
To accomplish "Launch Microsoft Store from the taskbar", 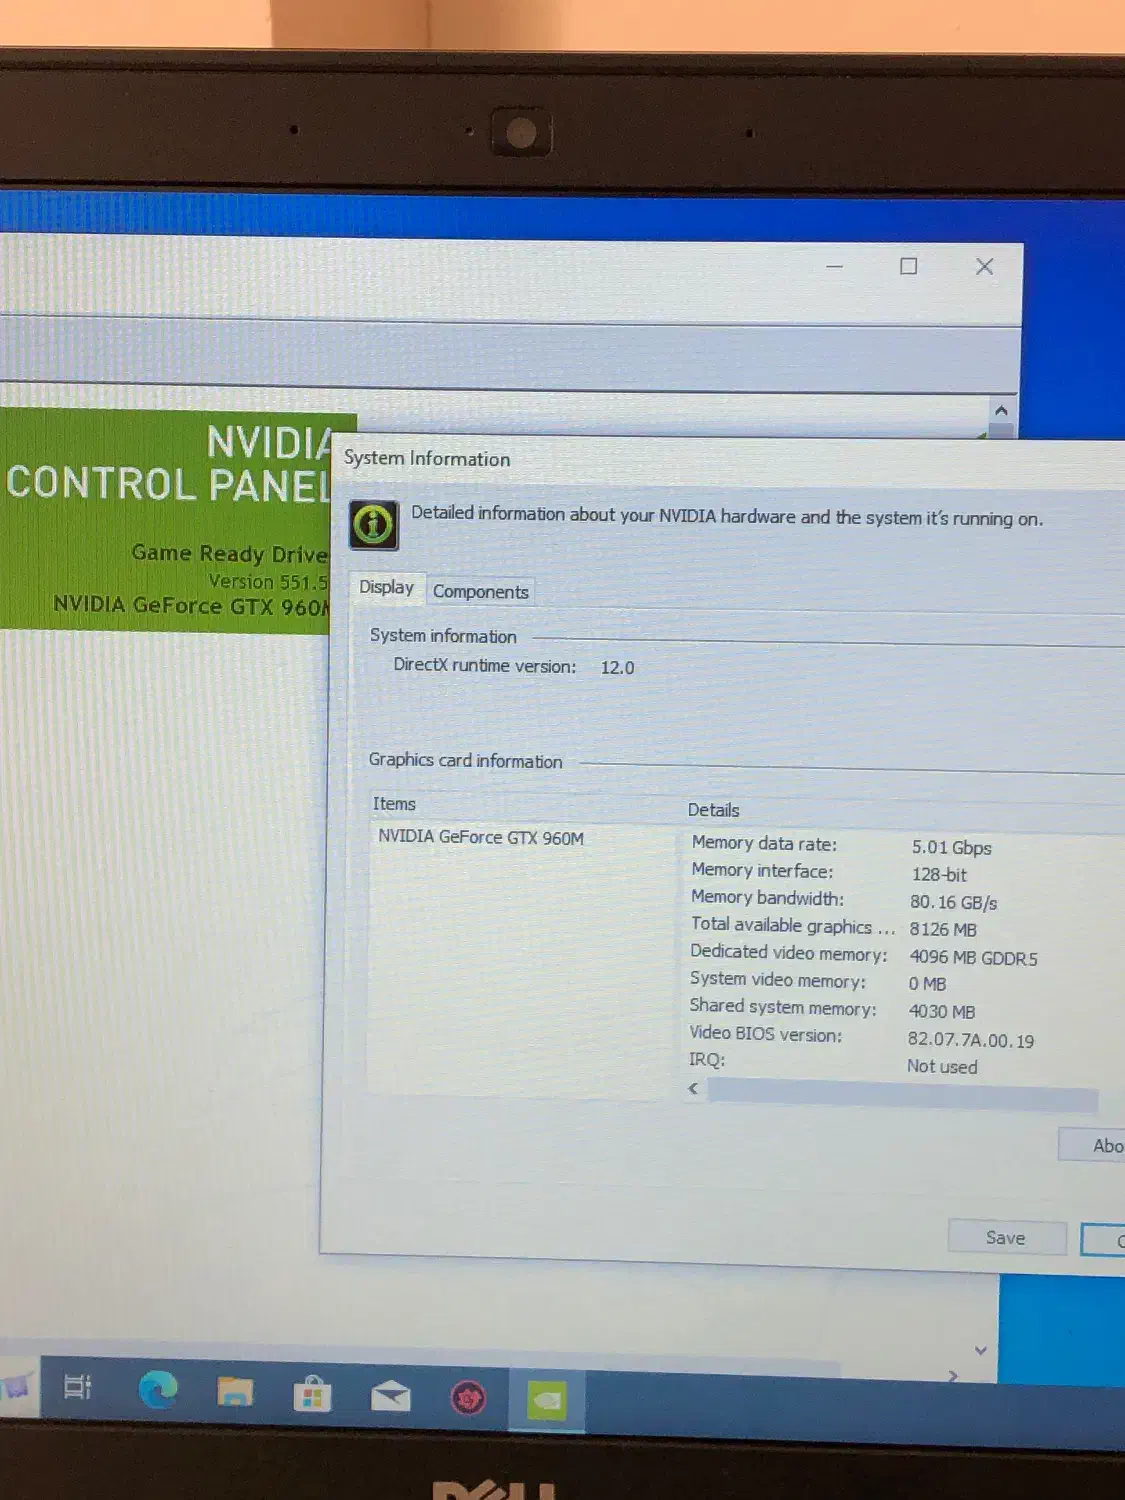I will point(312,1394).
